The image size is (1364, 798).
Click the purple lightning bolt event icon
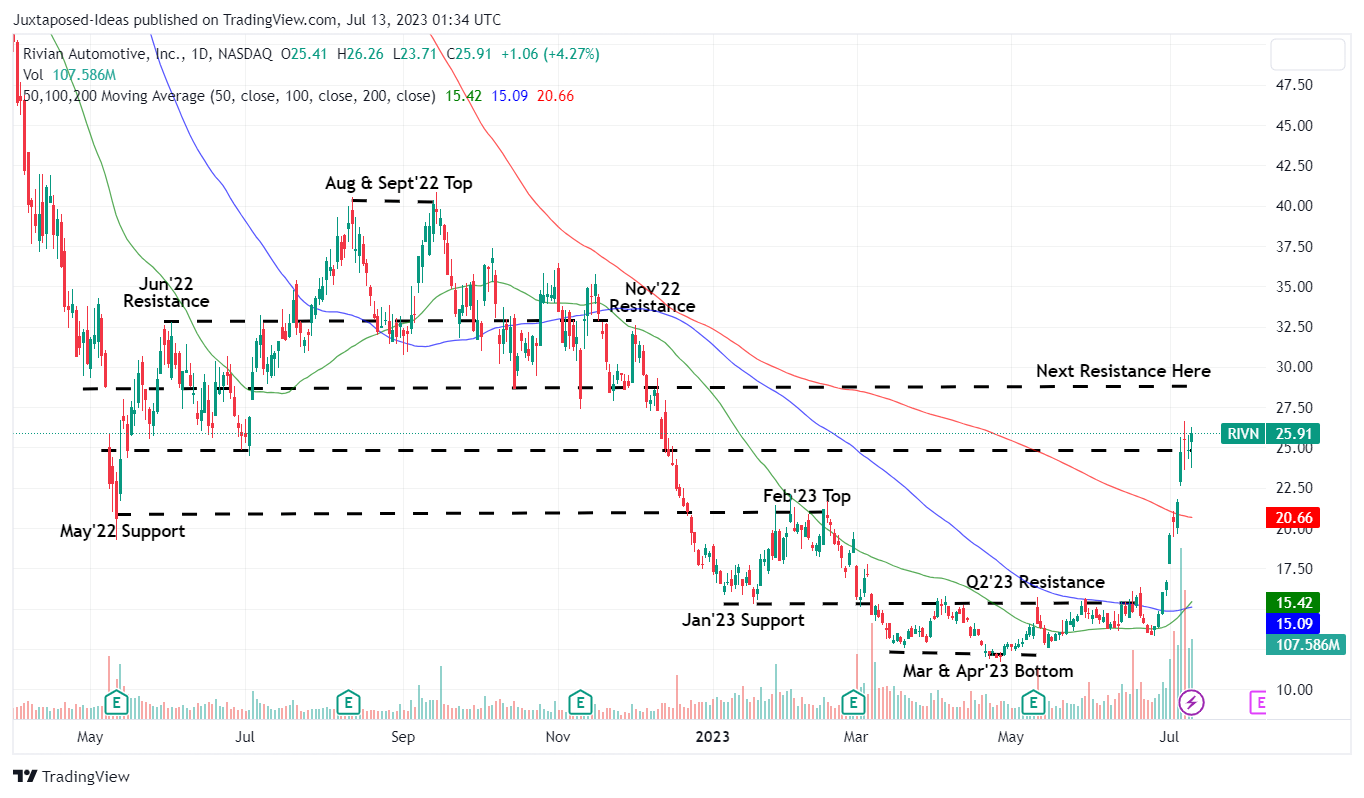1191,702
